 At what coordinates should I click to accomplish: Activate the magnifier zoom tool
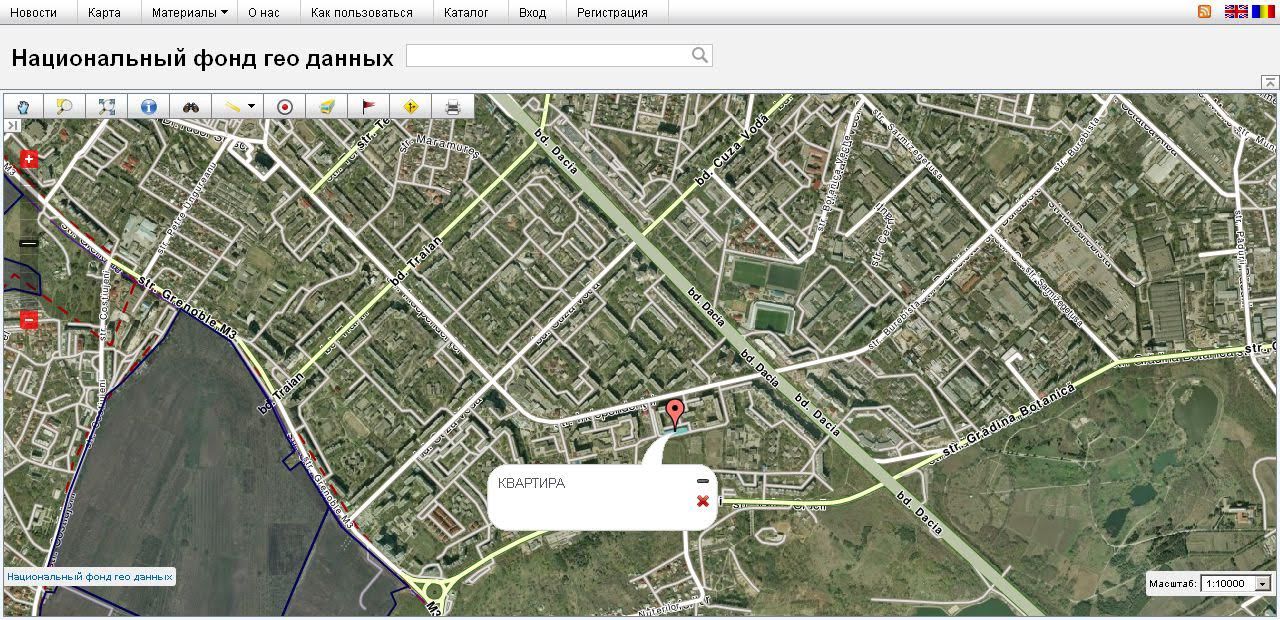pos(65,106)
